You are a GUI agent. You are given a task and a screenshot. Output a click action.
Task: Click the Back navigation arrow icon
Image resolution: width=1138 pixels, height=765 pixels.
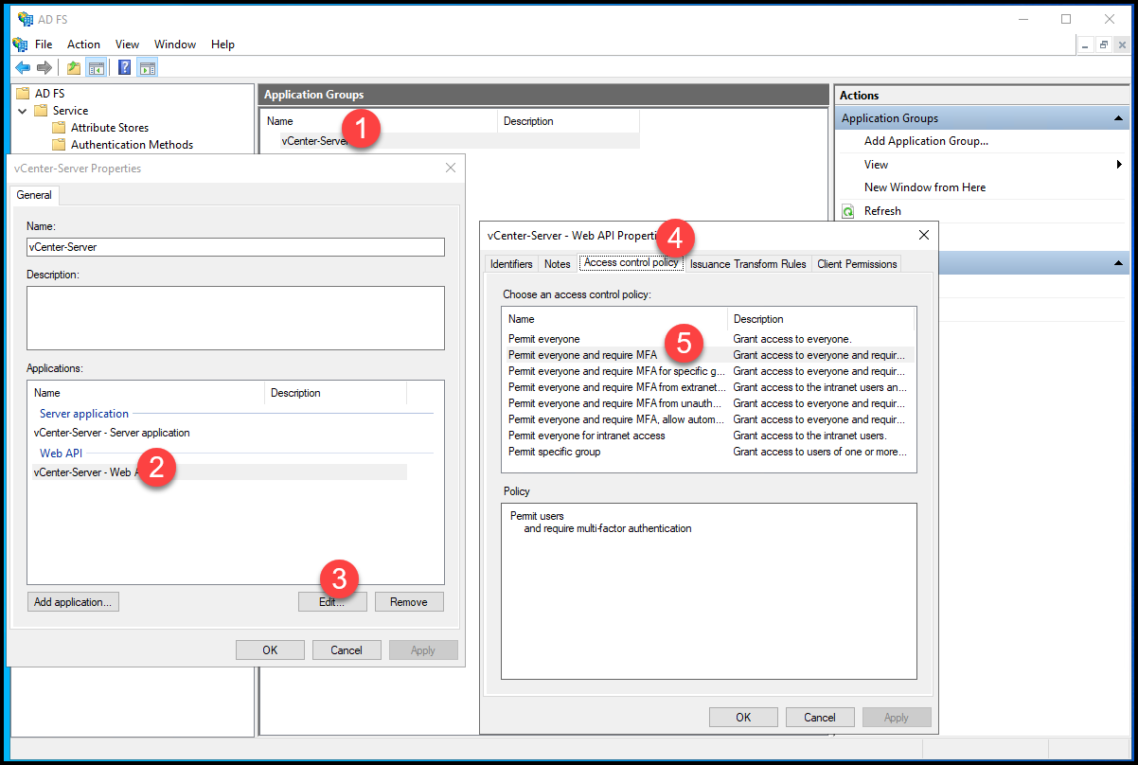(22, 67)
